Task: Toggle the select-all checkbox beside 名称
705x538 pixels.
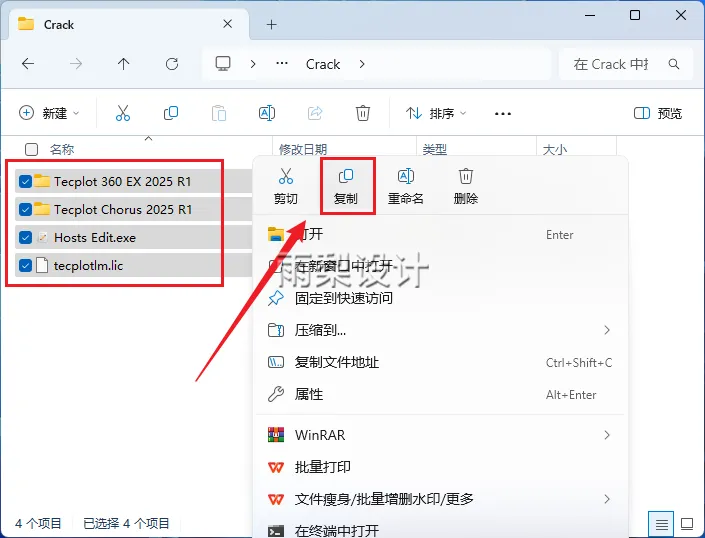Action: pos(31,149)
